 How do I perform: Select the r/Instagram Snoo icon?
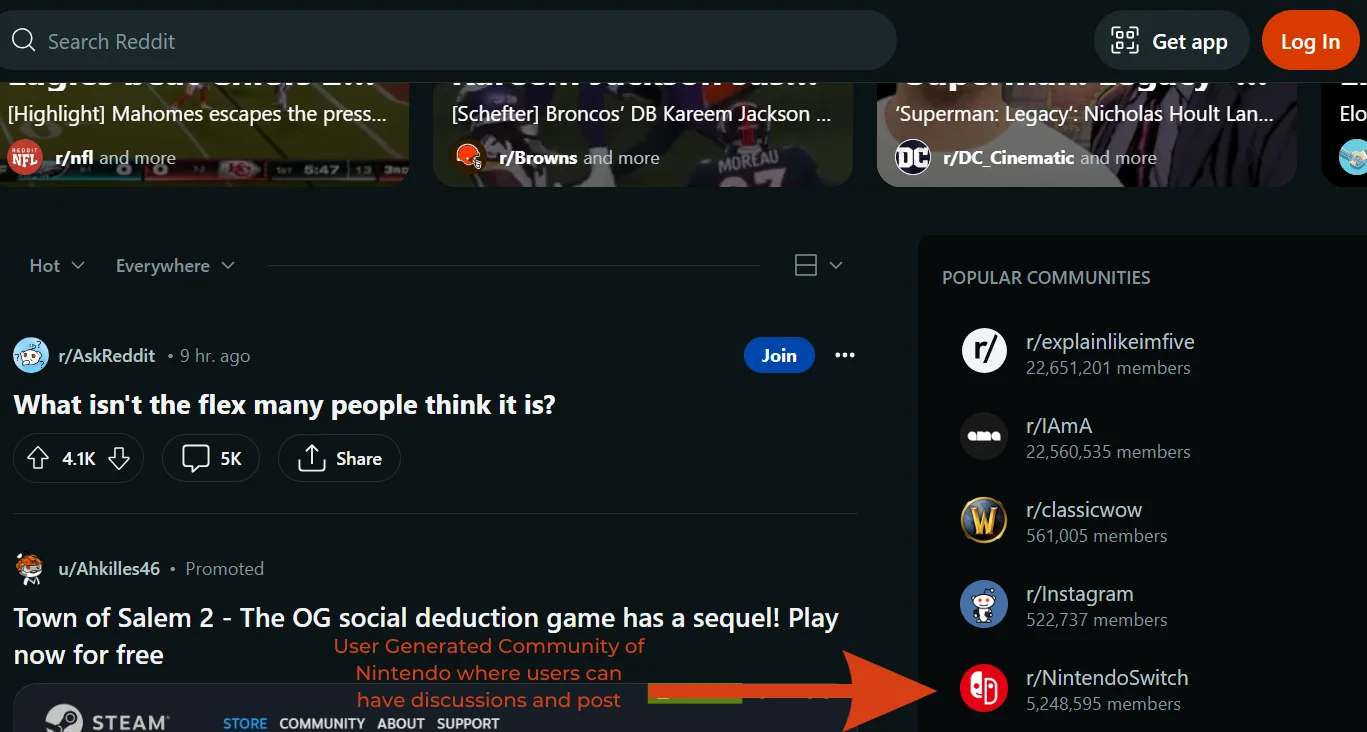(983, 604)
